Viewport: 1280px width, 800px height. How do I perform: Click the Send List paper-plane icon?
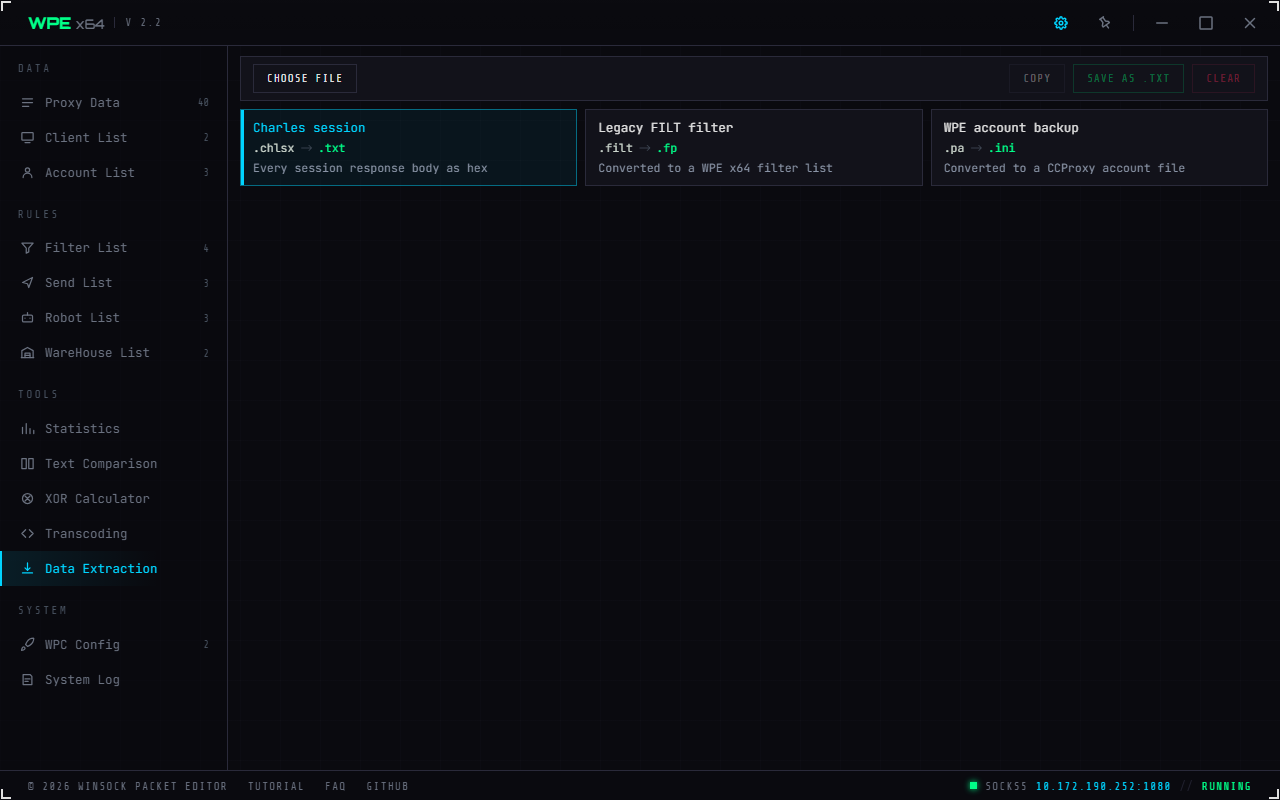pyautogui.click(x=27, y=283)
